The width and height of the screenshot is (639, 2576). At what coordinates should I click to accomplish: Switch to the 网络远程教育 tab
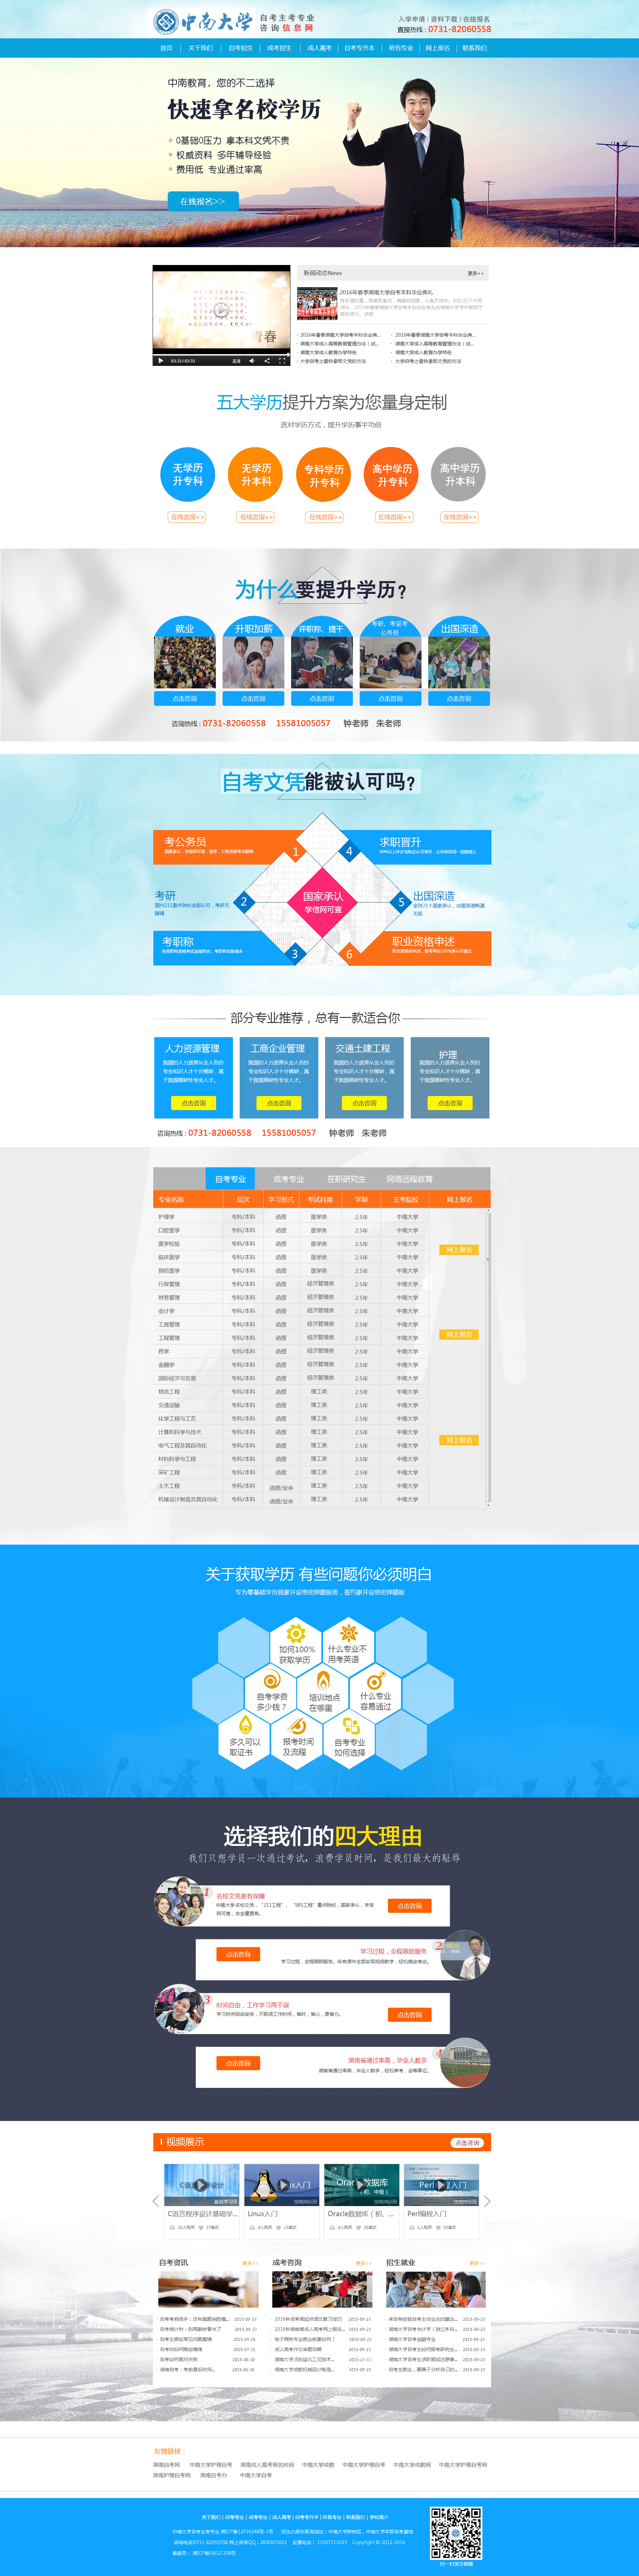[410, 1179]
